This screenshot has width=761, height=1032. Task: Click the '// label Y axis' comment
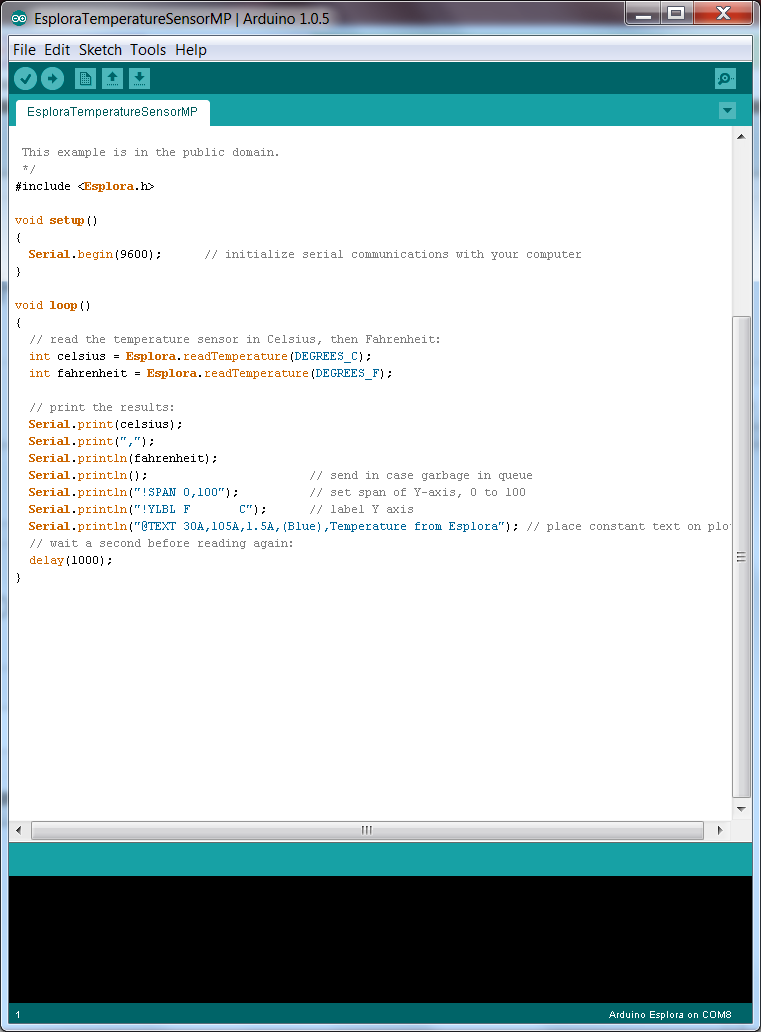[361, 509]
